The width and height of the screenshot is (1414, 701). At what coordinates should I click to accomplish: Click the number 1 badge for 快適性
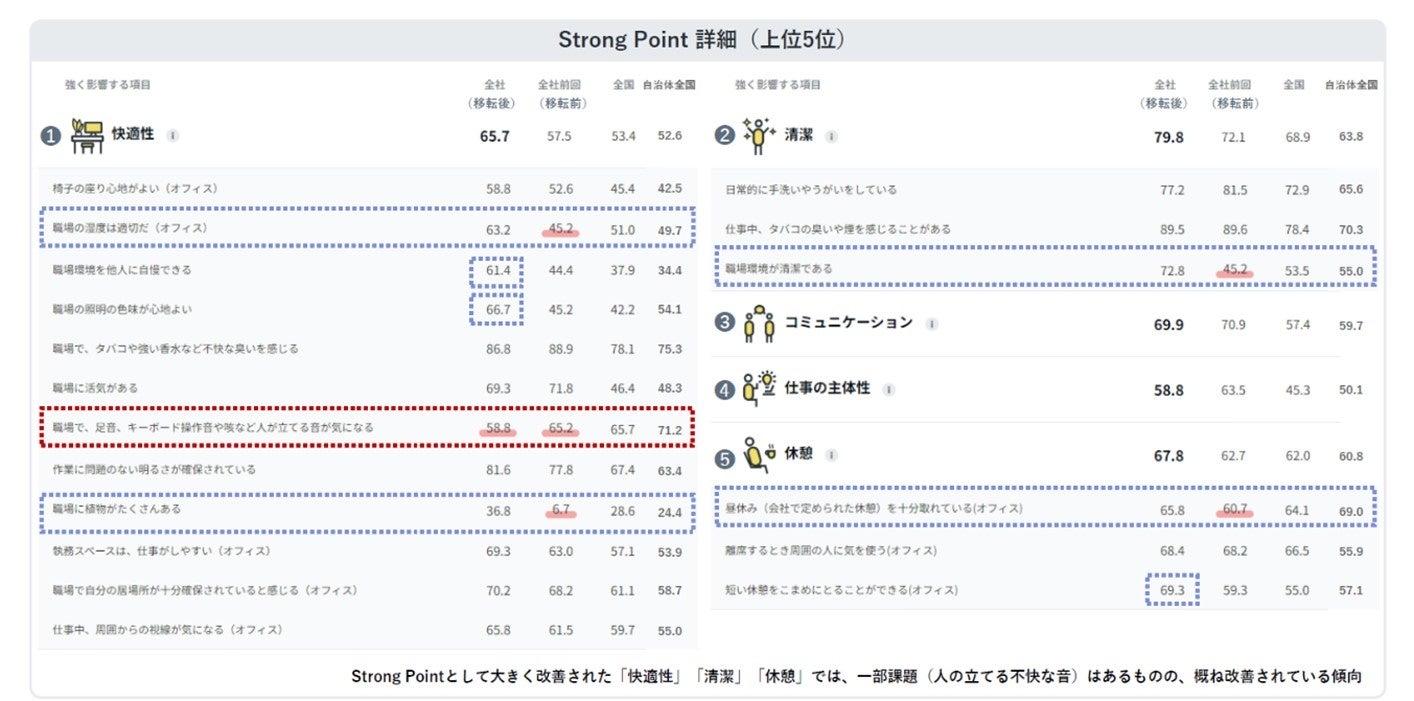point(50,136)
